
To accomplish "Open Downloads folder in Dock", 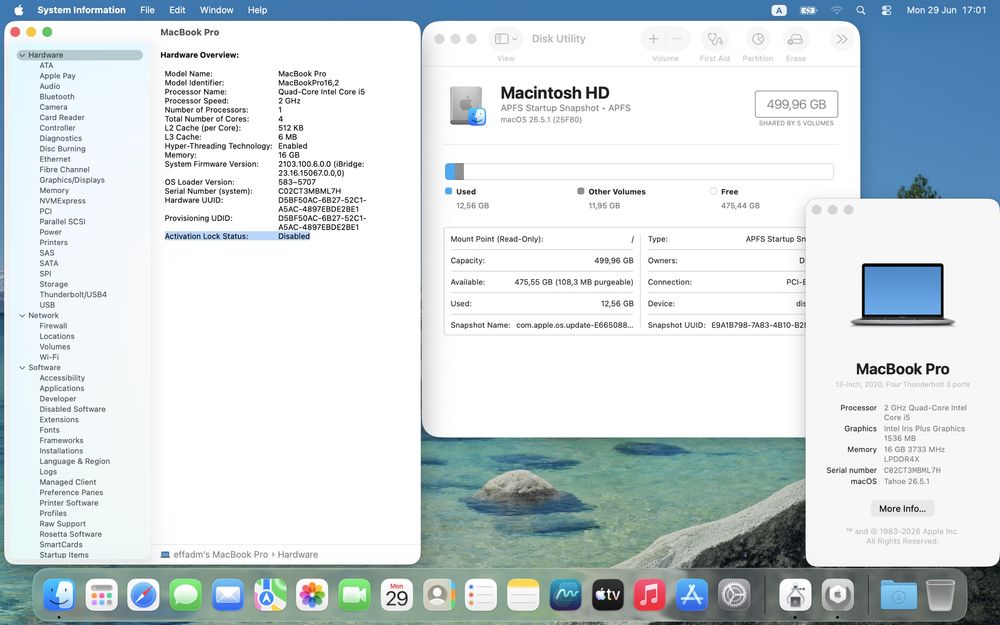I will point(899,595).
